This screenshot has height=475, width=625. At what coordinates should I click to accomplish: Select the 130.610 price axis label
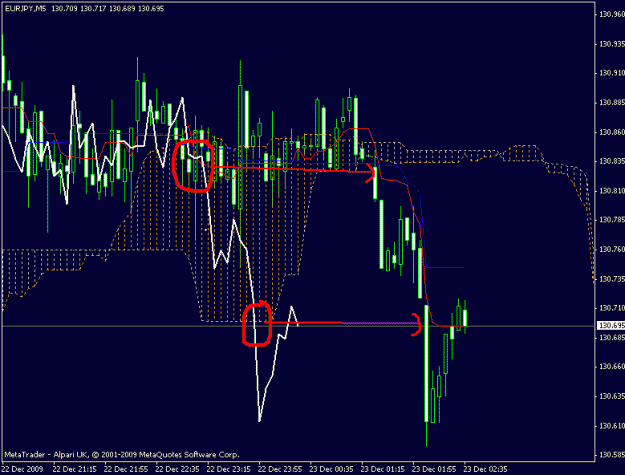click(x=612, y=426)
